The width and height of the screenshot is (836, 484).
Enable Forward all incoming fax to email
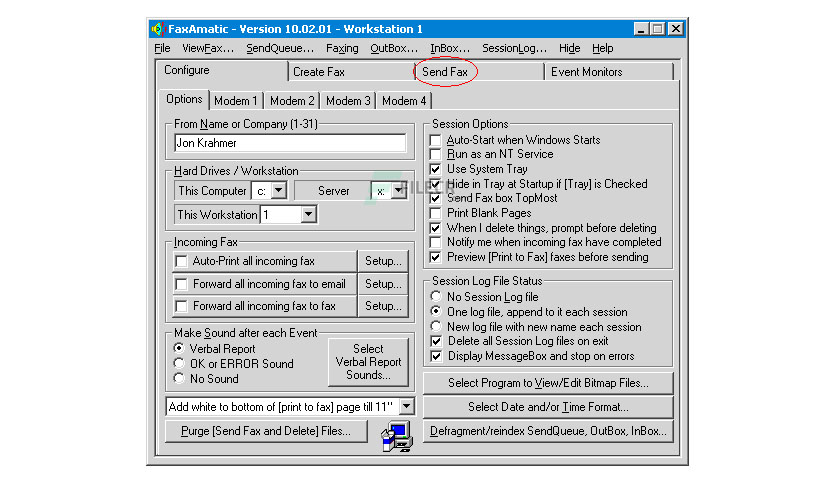click(181, 284)
